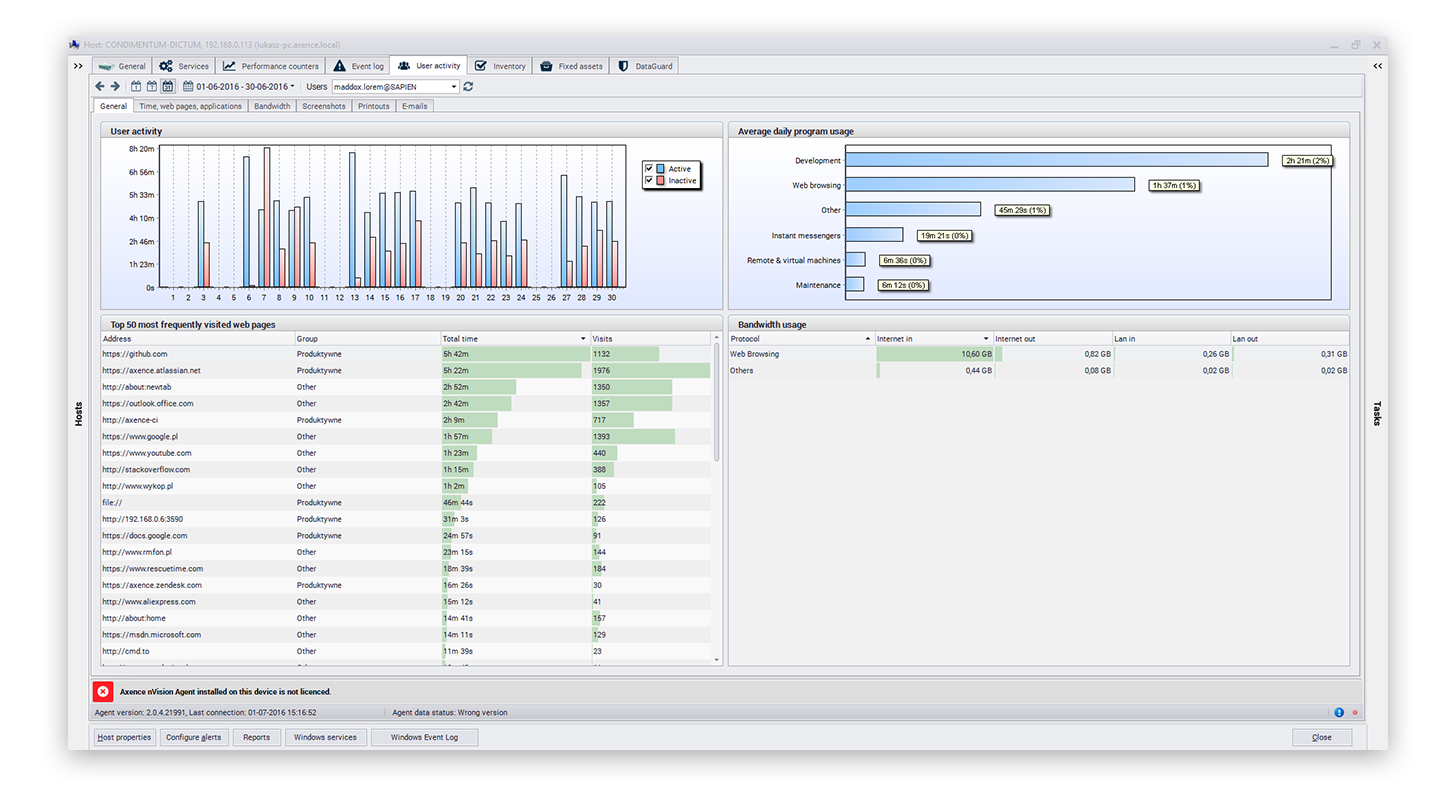Click the Reports button
The width and height of the screenshot is (1456, 788).
pyautogui.click(x=256, y=737)
